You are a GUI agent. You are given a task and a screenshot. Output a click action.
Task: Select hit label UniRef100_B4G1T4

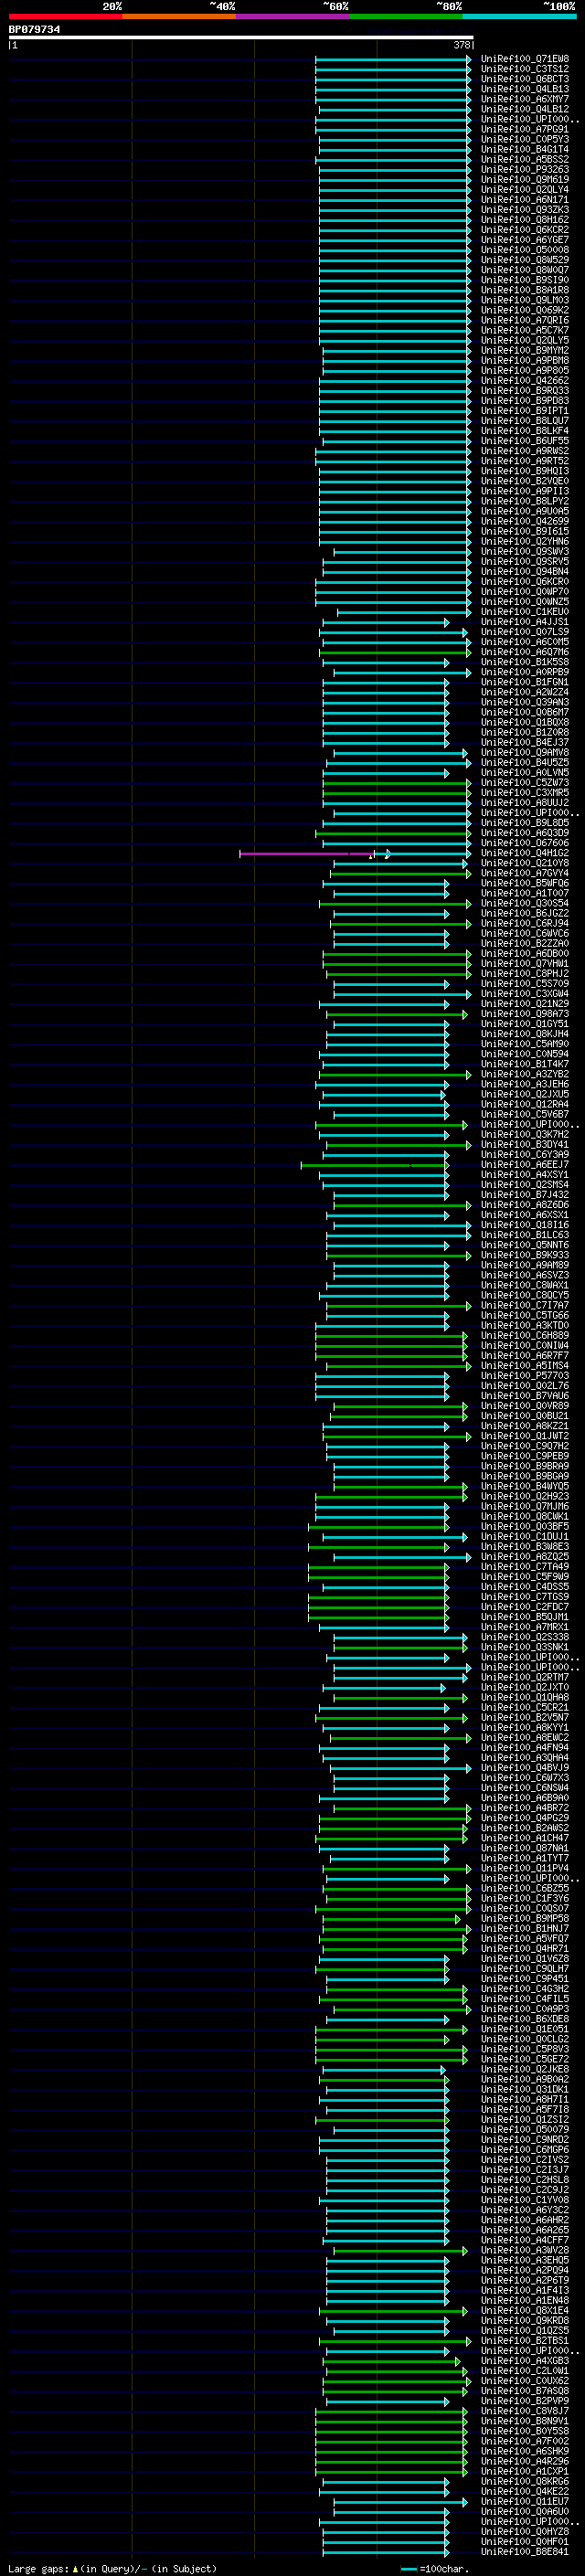pos(525,149)
